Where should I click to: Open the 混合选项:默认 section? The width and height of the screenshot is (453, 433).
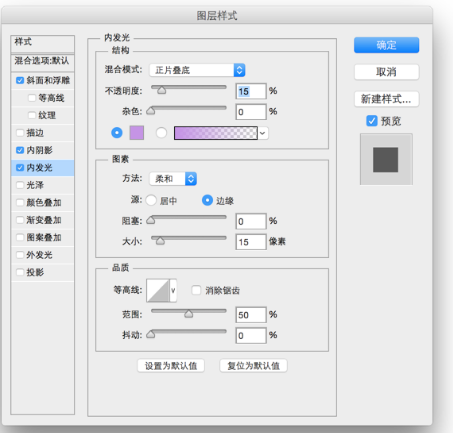coord(43,61)
